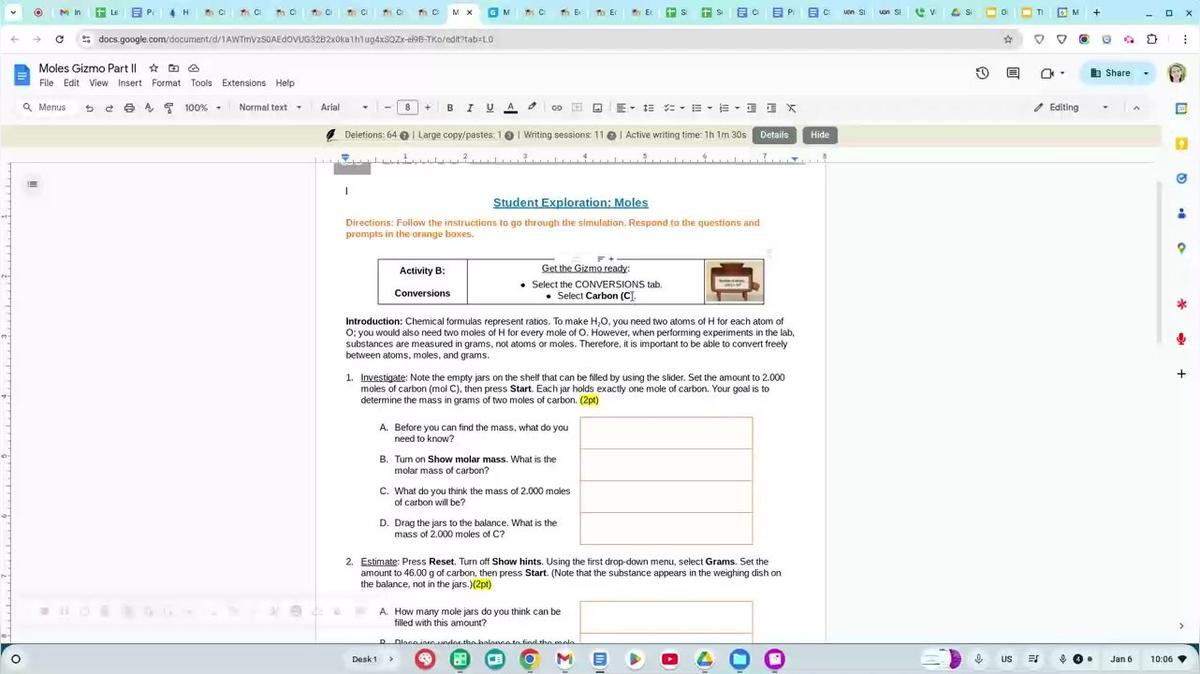This screenshot has width=1200, height=674.
Task: Toggle Bold formatting
Action: (x=450, y=108)
